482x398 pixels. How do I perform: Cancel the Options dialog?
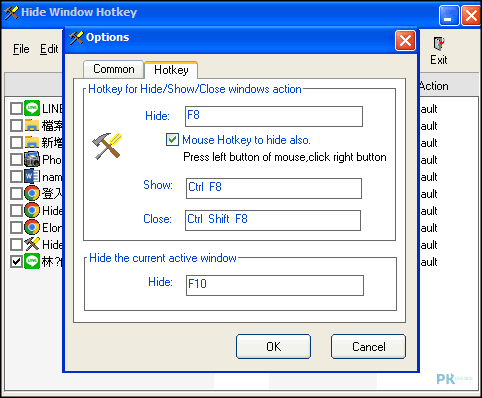coord(368,347)
